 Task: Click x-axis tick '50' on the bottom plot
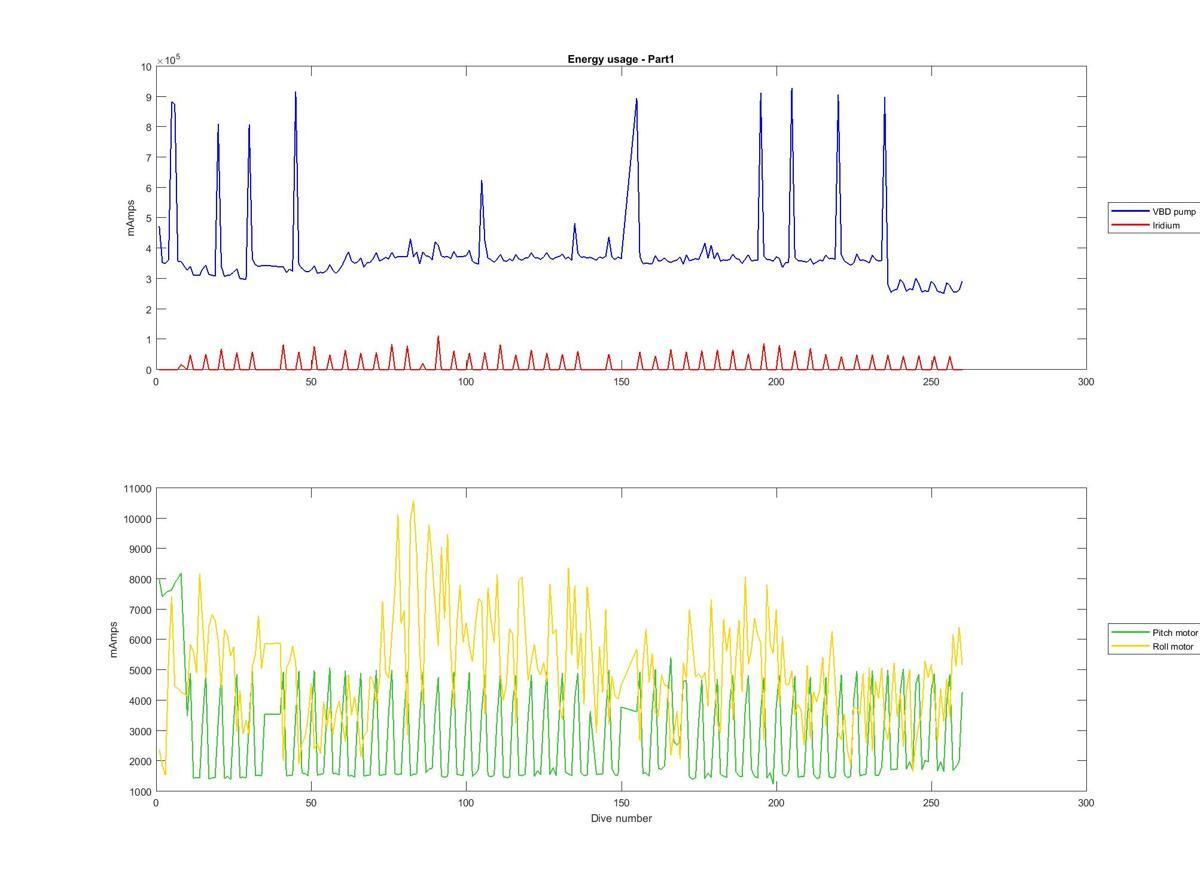point(311,803)
